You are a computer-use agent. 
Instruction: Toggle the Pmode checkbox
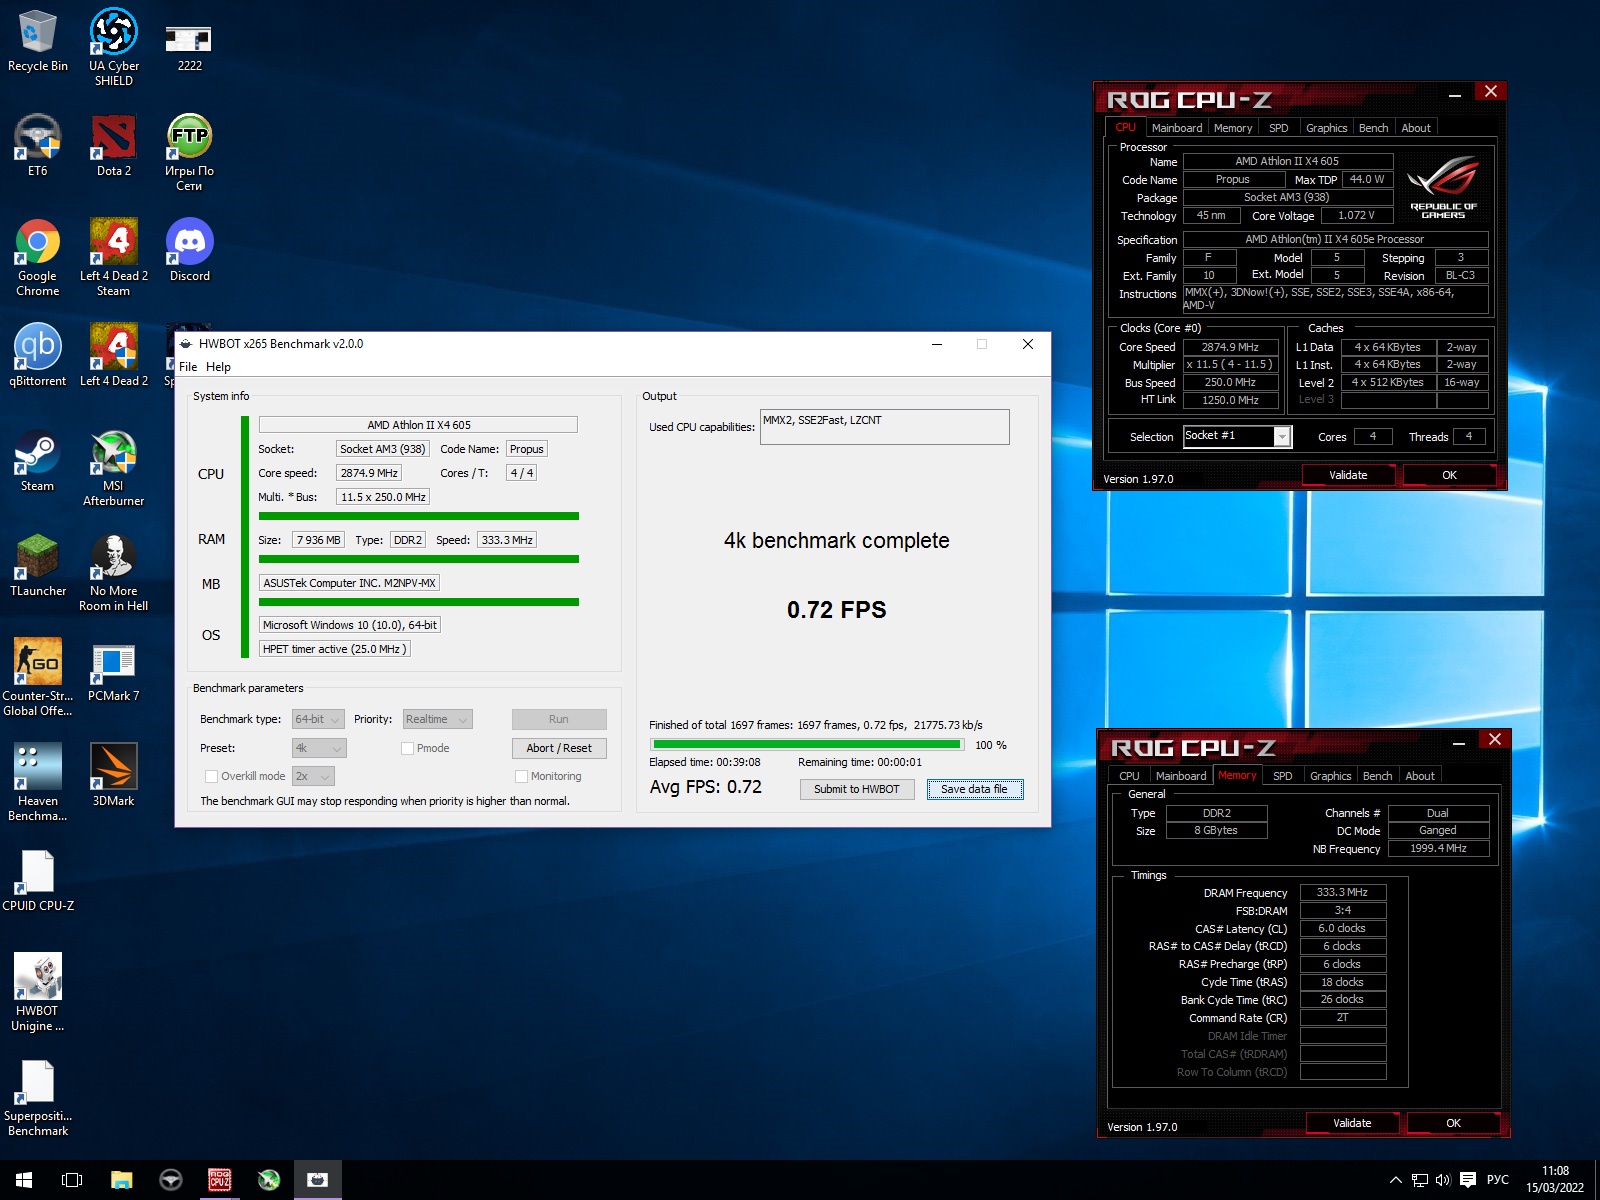408,748
